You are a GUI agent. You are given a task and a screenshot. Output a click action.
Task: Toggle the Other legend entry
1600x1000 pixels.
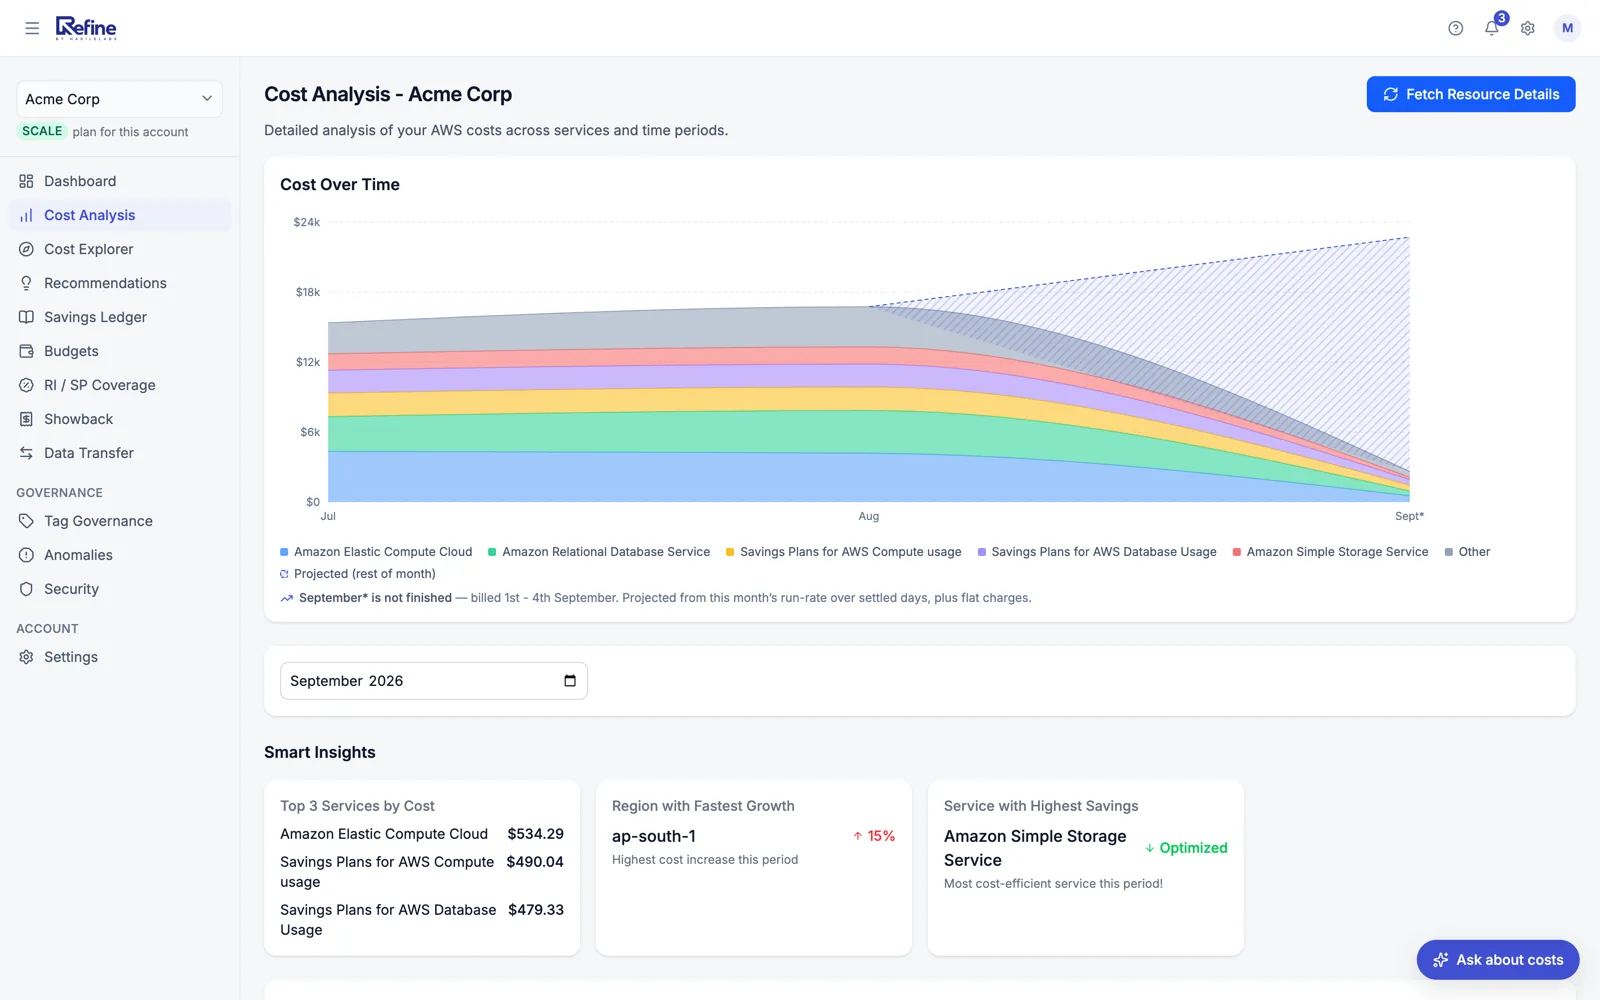point(1467,552)
